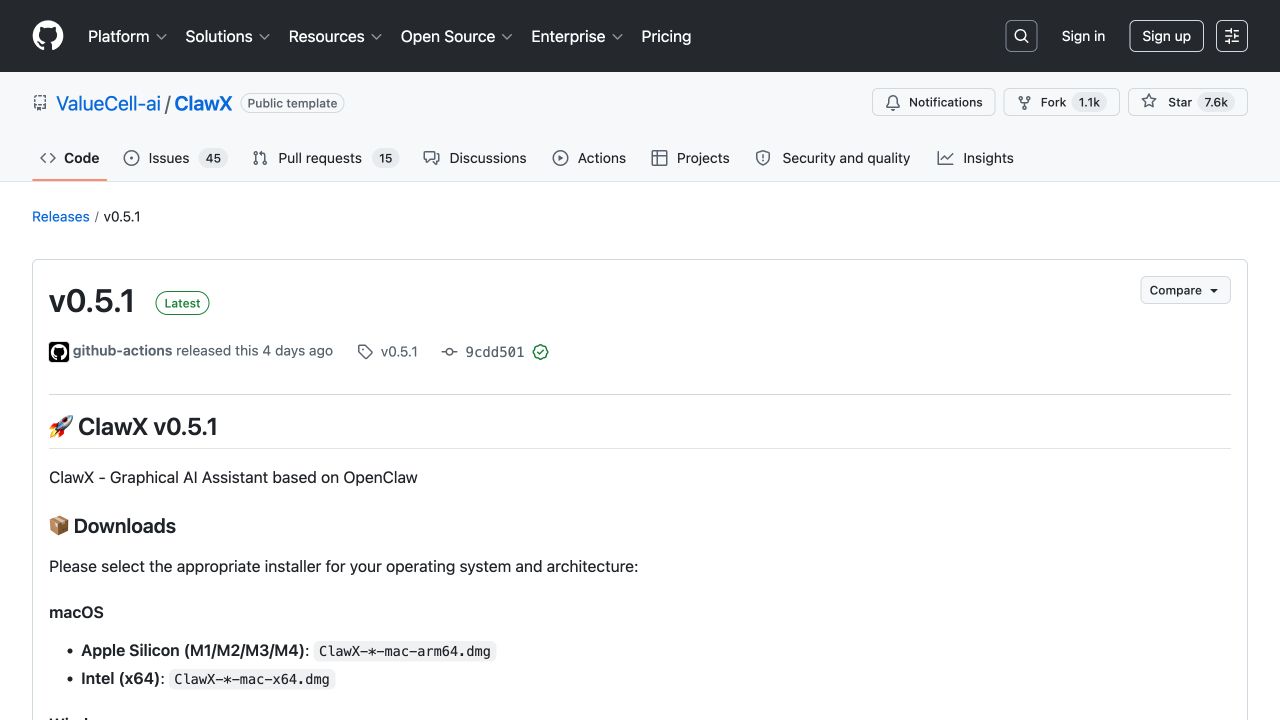This screenshot has height=720, width=1280.
Task: Click the Discussions speech bubble icon
Action: 431,158
